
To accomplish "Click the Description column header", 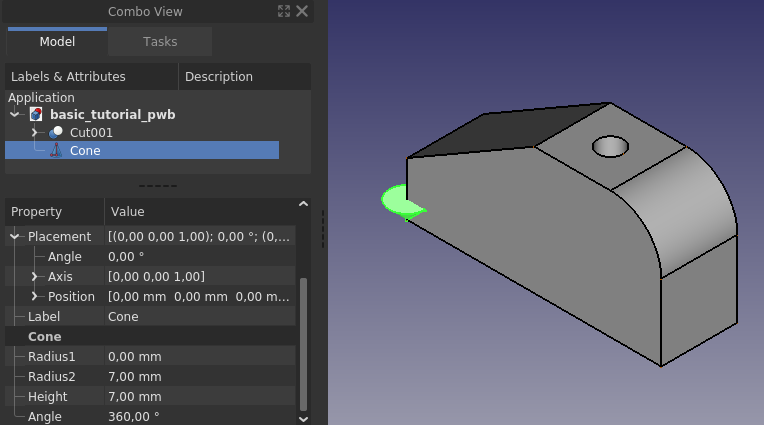I will [x=245, y=77].
